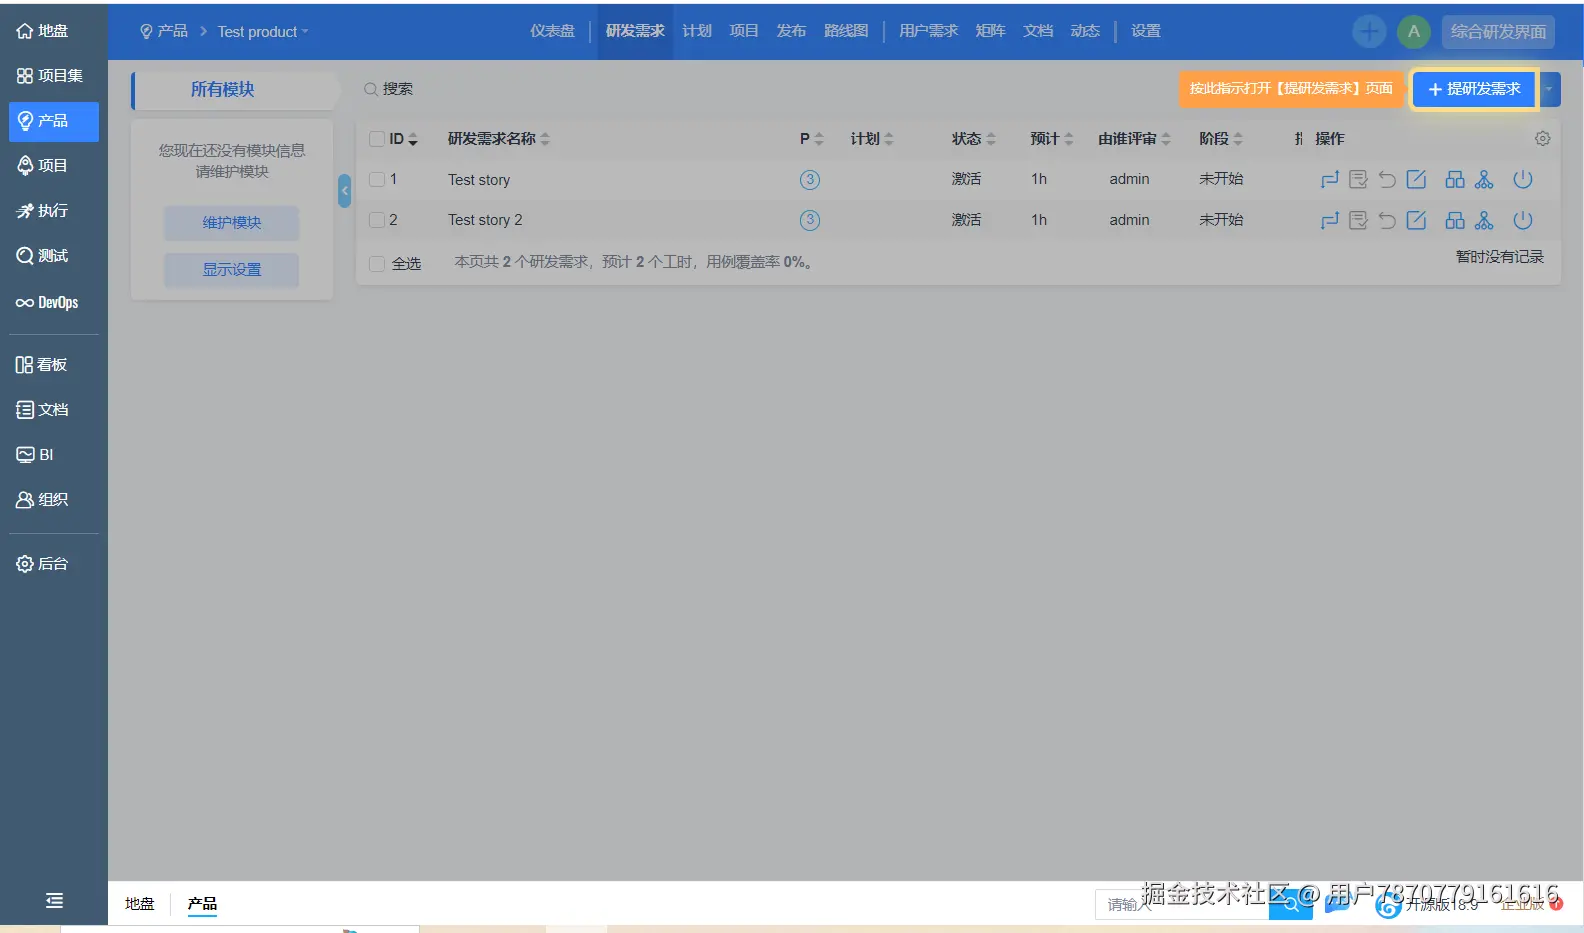The width and height of the screenshot is (1584, 933).
Task: Click the round plus quick-create button
Action: point(1369,32)
